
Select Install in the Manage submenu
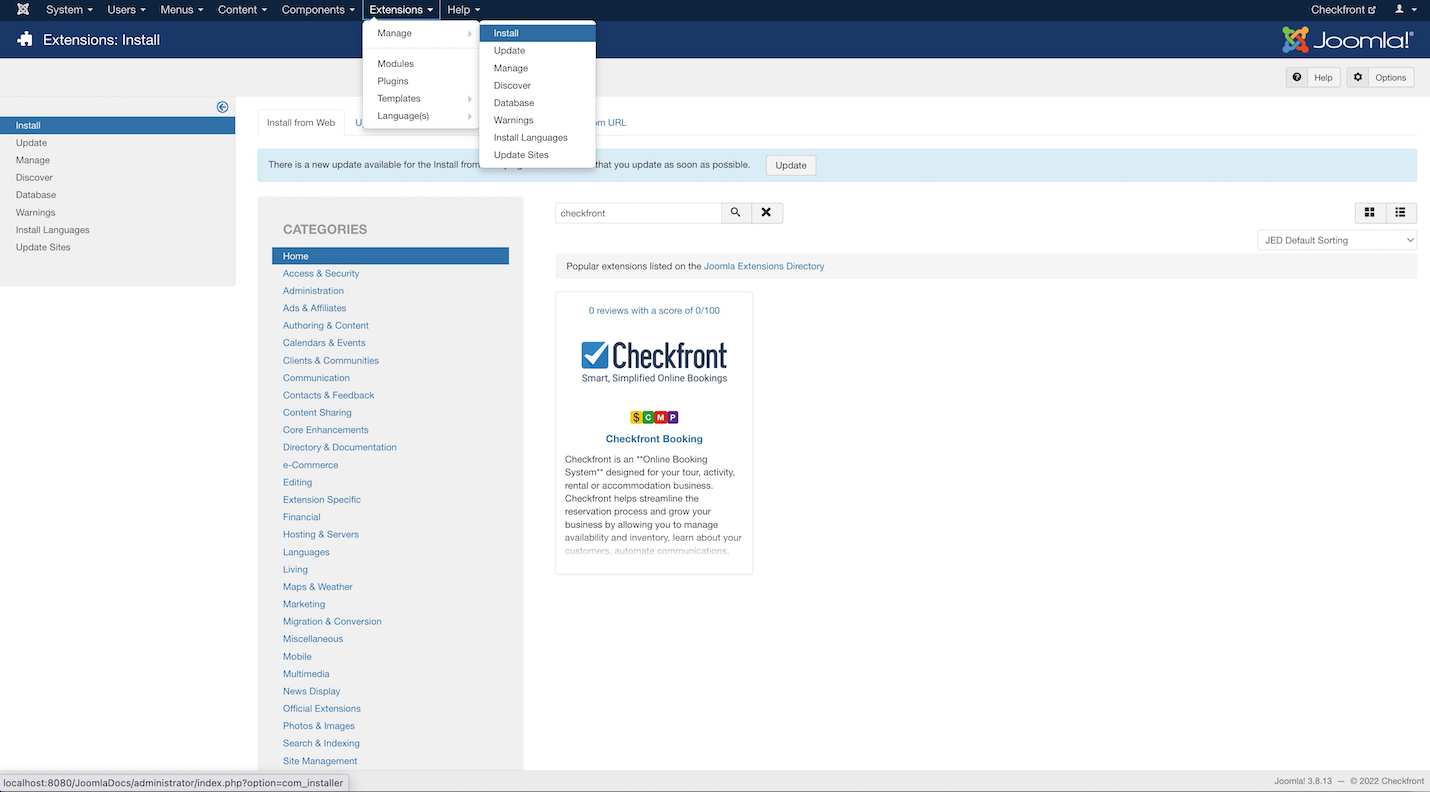pyautogui.click(x=538, y=33)
